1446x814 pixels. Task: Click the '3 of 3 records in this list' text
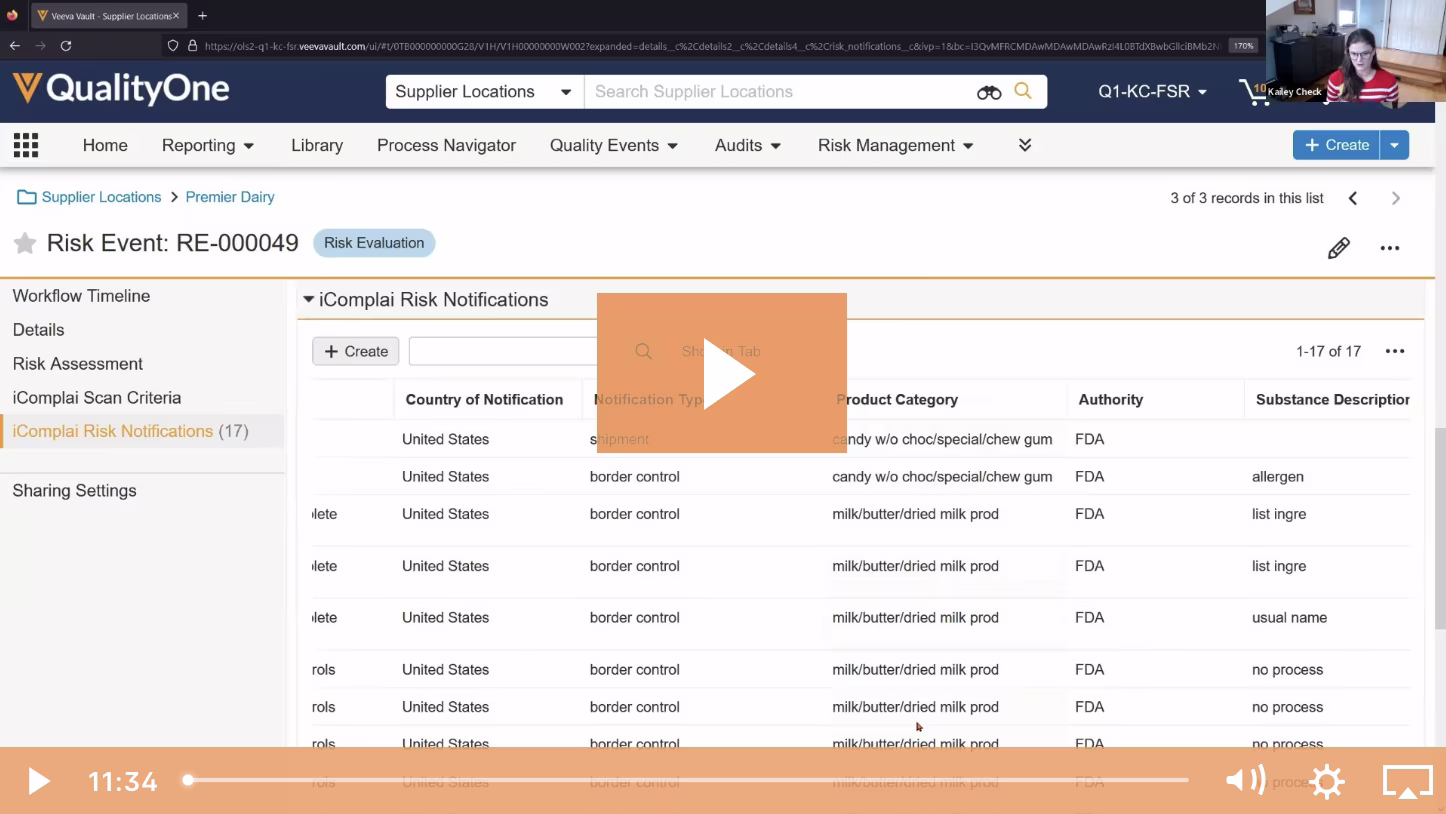[1247, 198]
